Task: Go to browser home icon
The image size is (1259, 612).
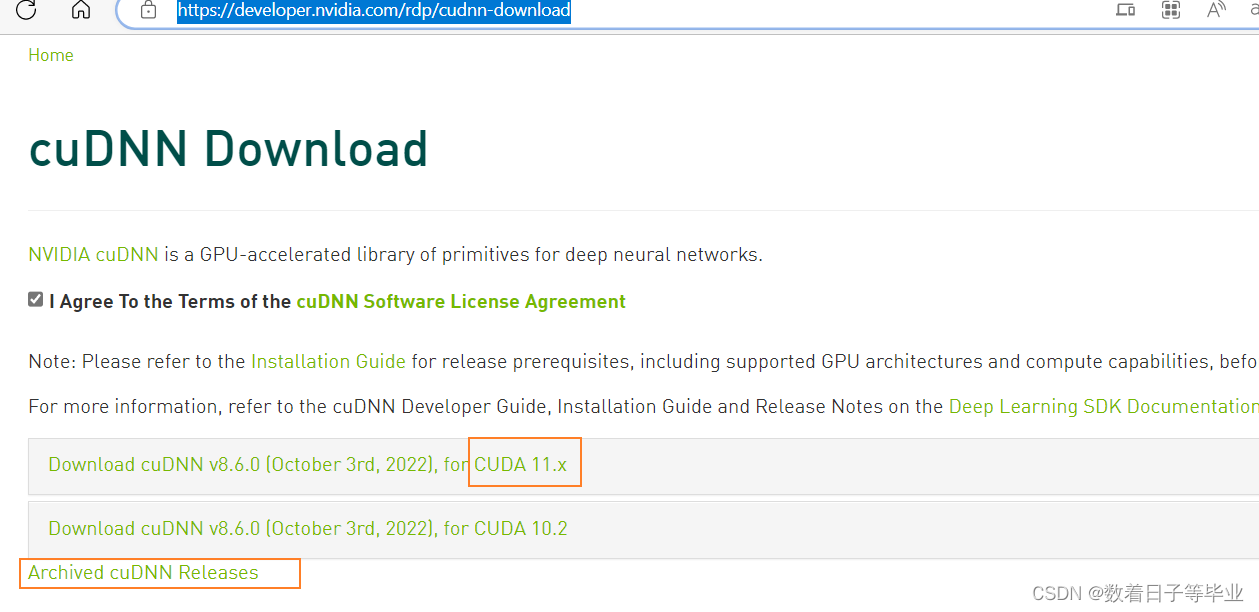Action: tap(81, 10)
